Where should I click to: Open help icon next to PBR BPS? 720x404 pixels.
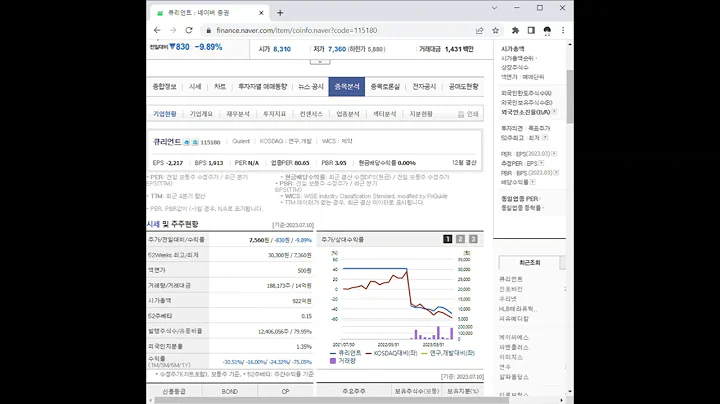[x=556, y=173]
